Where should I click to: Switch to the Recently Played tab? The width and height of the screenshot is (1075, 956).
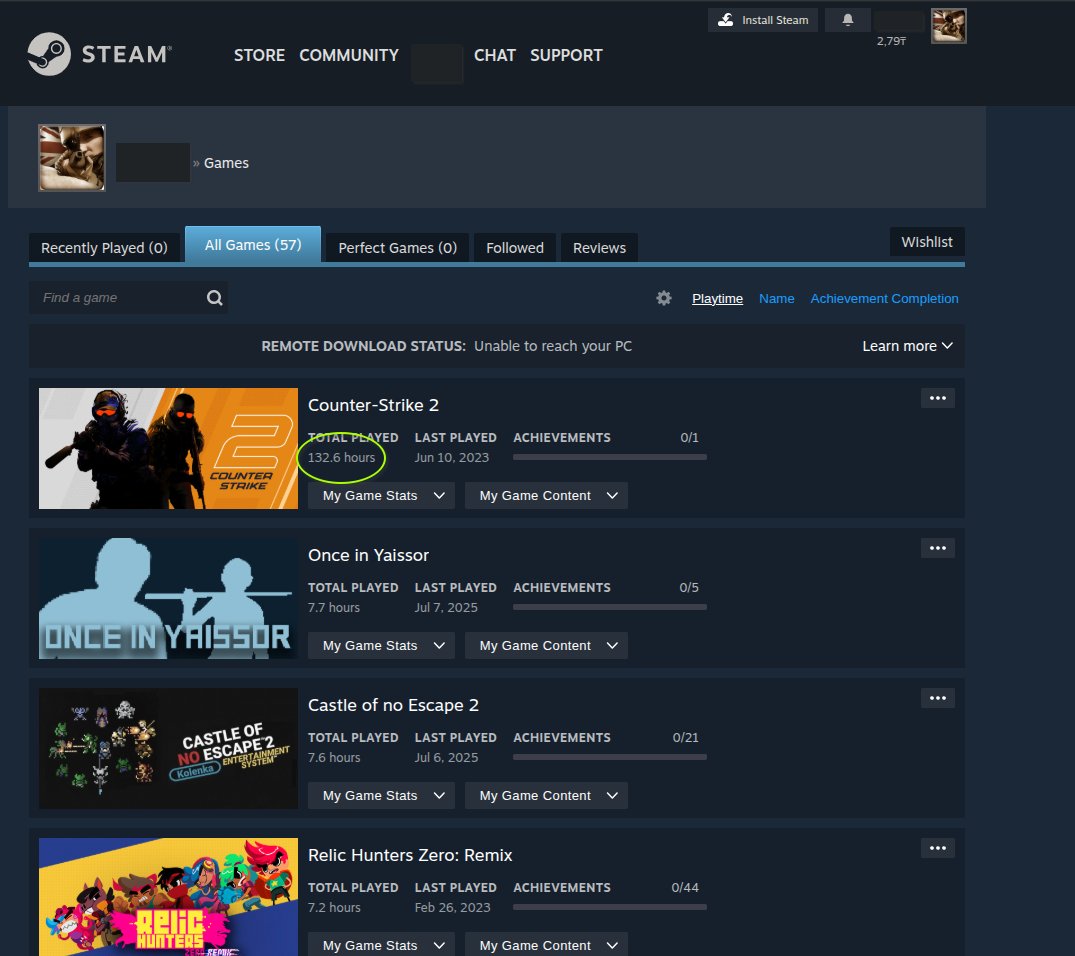[x=104, y=248]
